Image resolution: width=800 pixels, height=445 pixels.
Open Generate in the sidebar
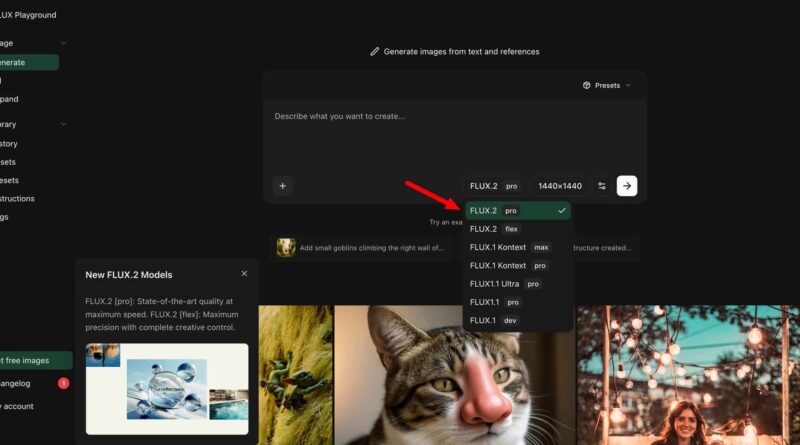(28, 62)
